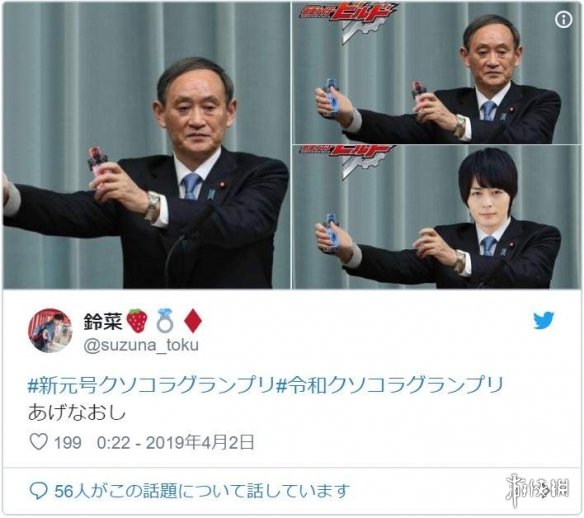Click the tweet text あげなおし

(x=77, y=413)
